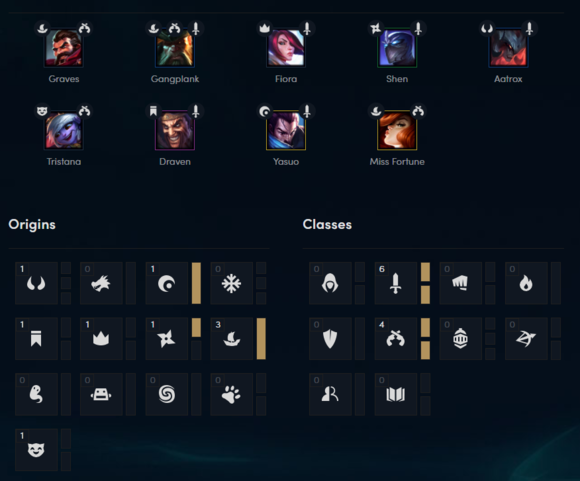Click the gold bar beside Pirate origin

[x=261, y=339]
